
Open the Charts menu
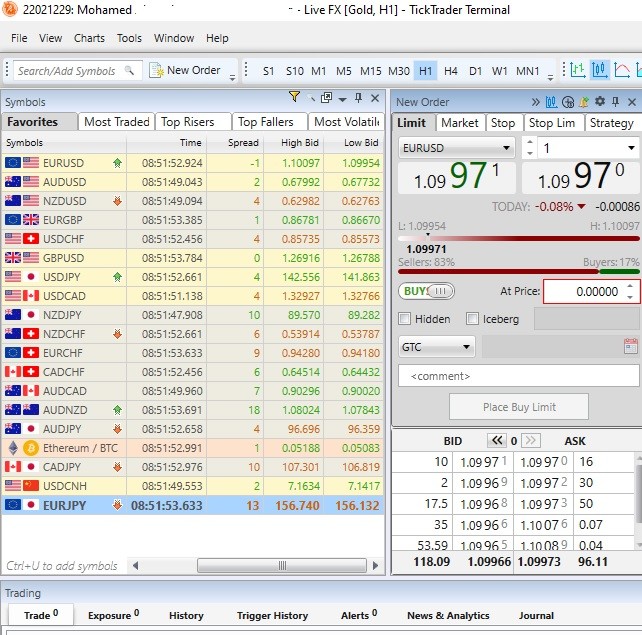coord(89,38)
